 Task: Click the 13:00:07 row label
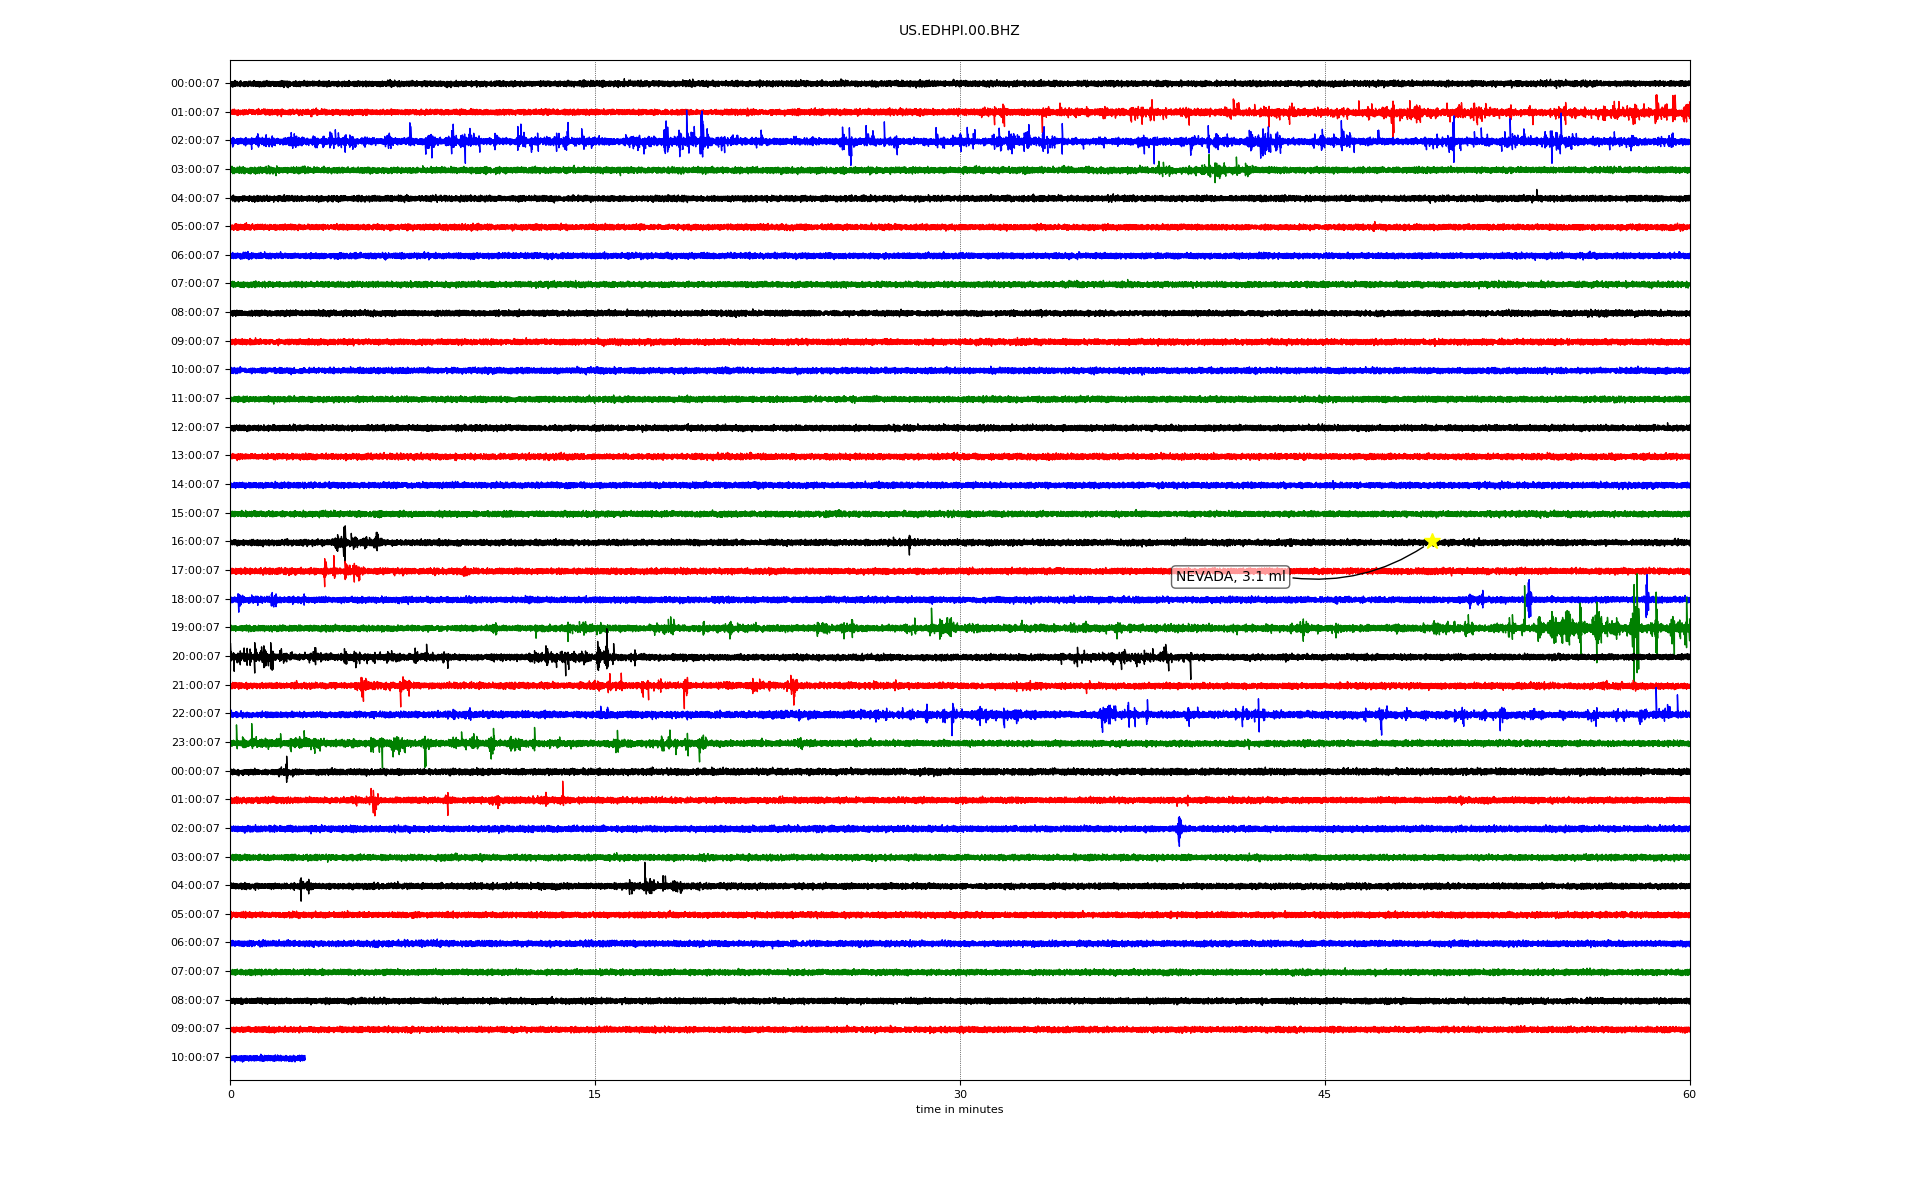tap(195, 456)
